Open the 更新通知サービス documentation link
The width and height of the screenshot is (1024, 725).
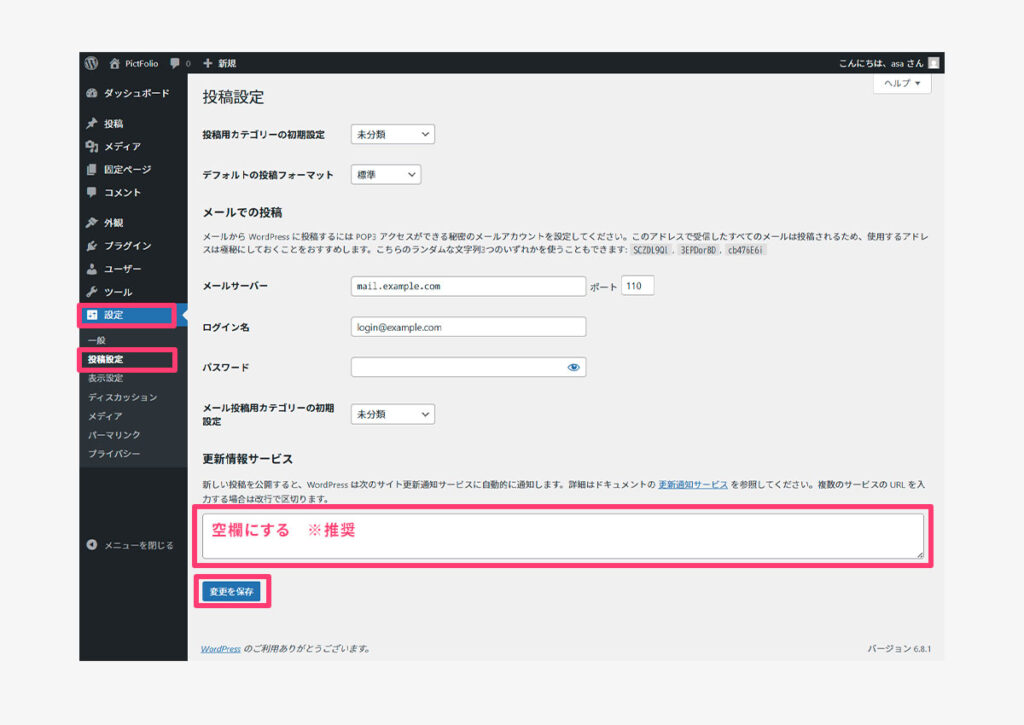(x=692, y=484)
